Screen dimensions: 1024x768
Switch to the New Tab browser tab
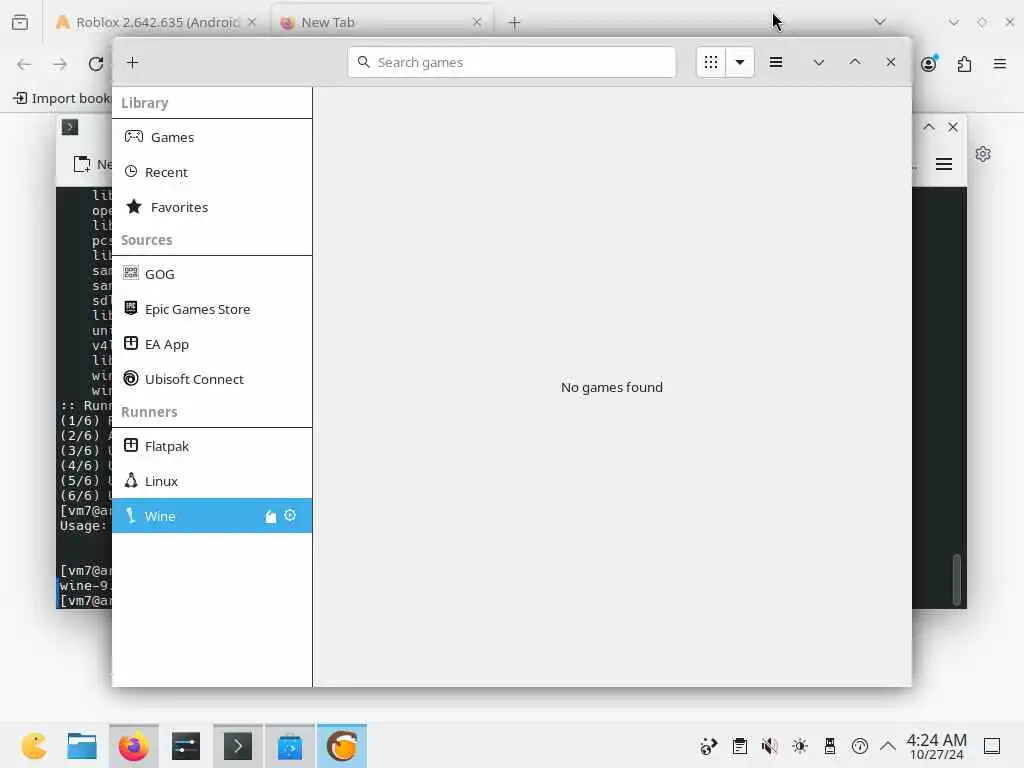tap(381, 22)
